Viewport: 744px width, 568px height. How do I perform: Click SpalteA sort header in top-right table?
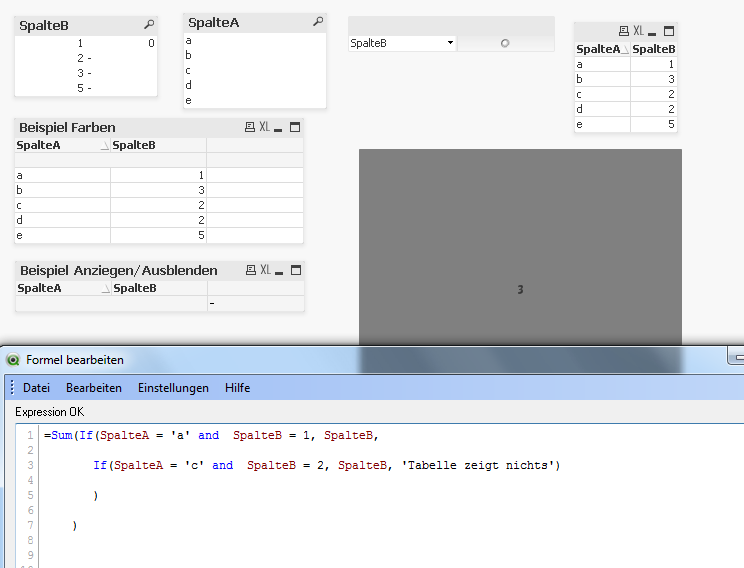[x=600, y=49]
